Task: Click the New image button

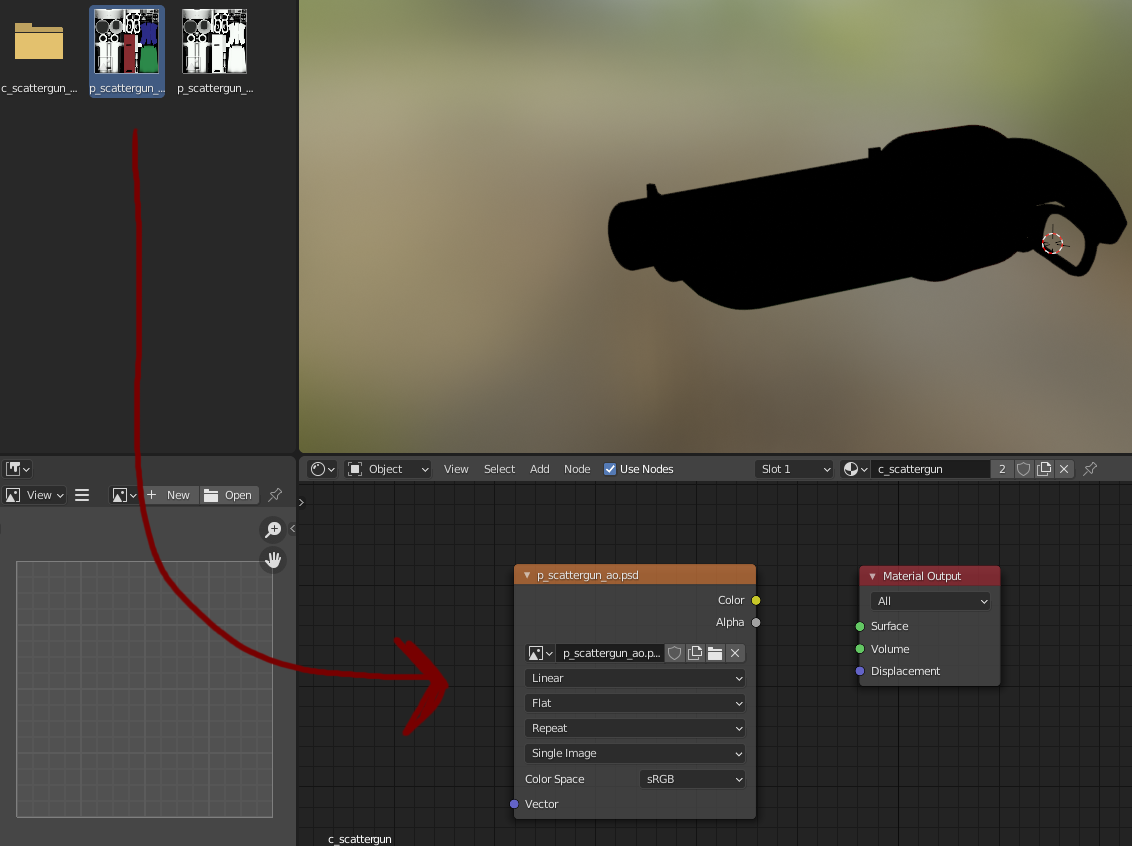Action: [170, 495]
